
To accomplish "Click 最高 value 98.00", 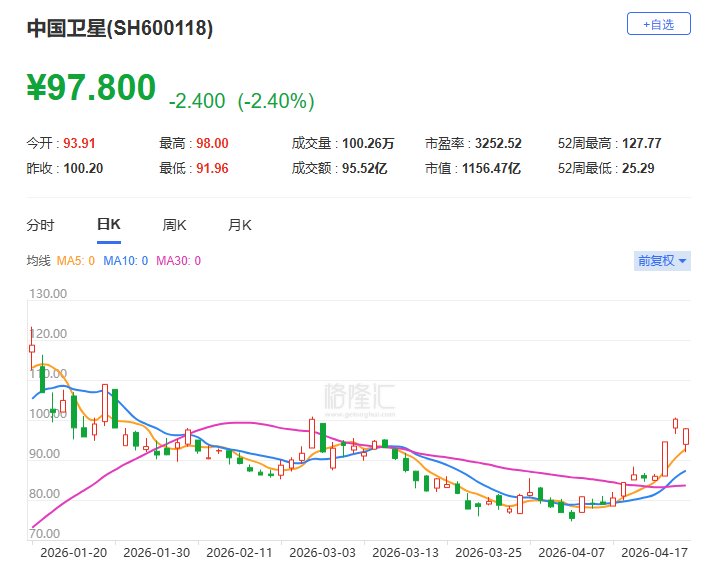I will pyautogui.click(x=212, y=143).
